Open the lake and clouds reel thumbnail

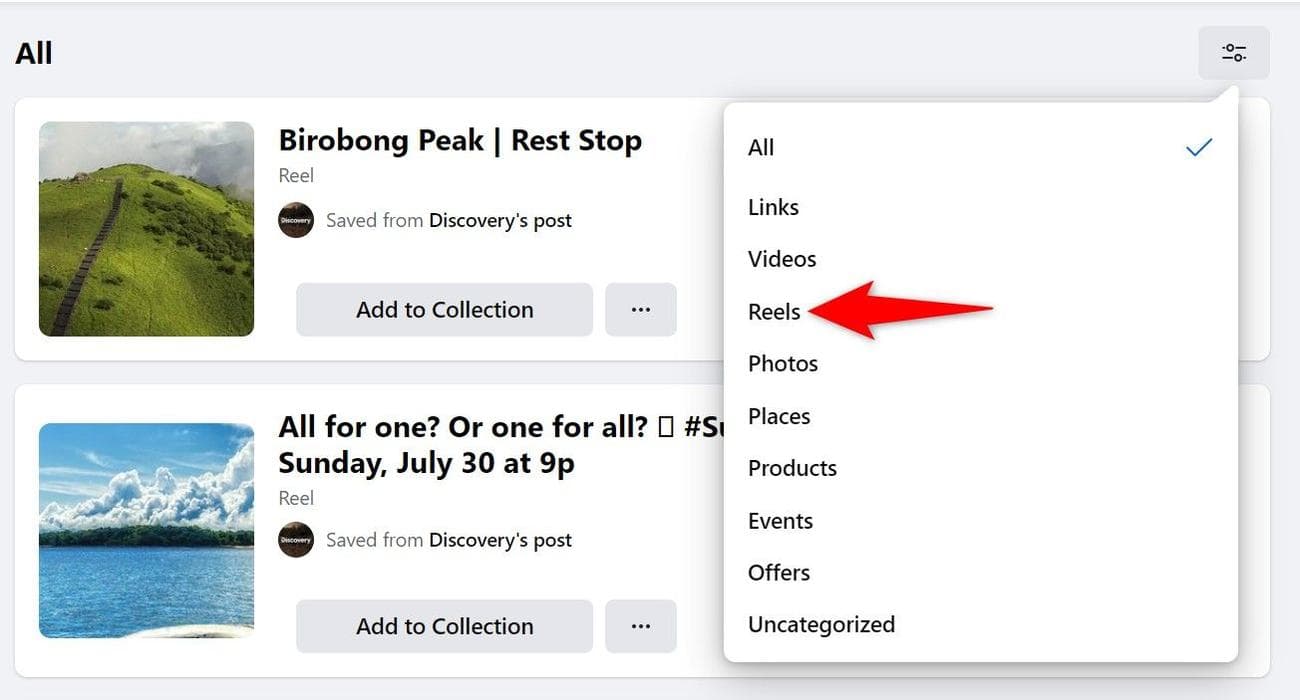pyautogui.click(x=146, y=530)
